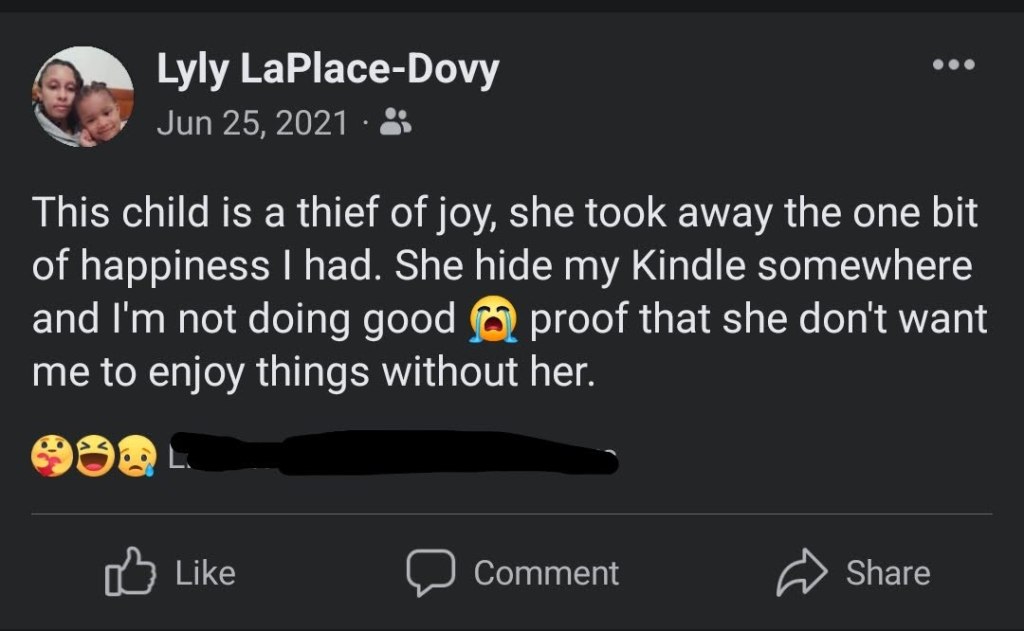Open Lyly LaPlace-Dovy's profile picture
This screenshot has height=631, width=1024.
tap(83, 97)
